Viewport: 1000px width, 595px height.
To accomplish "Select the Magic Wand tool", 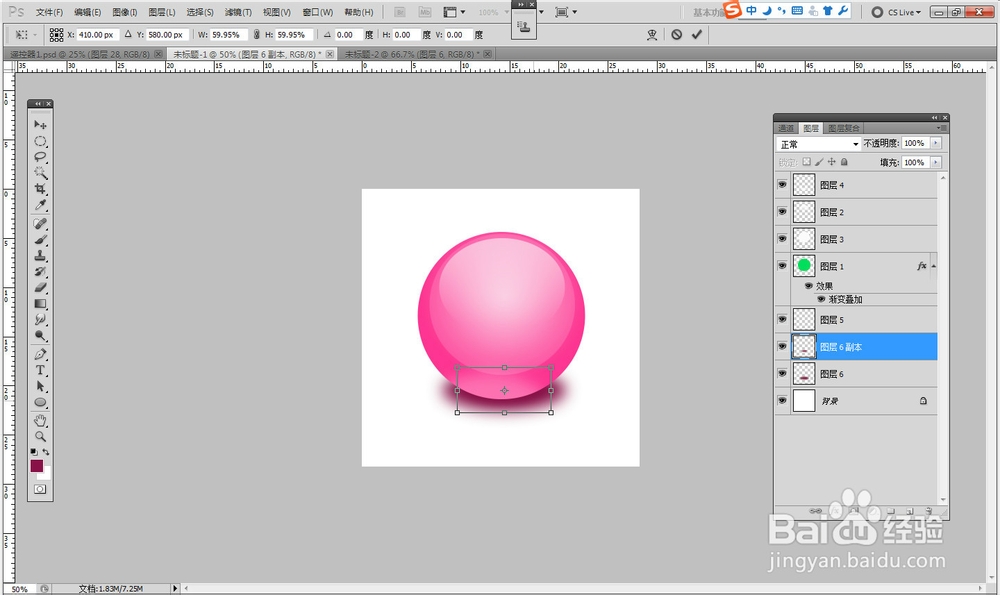I will pos(40,173).
